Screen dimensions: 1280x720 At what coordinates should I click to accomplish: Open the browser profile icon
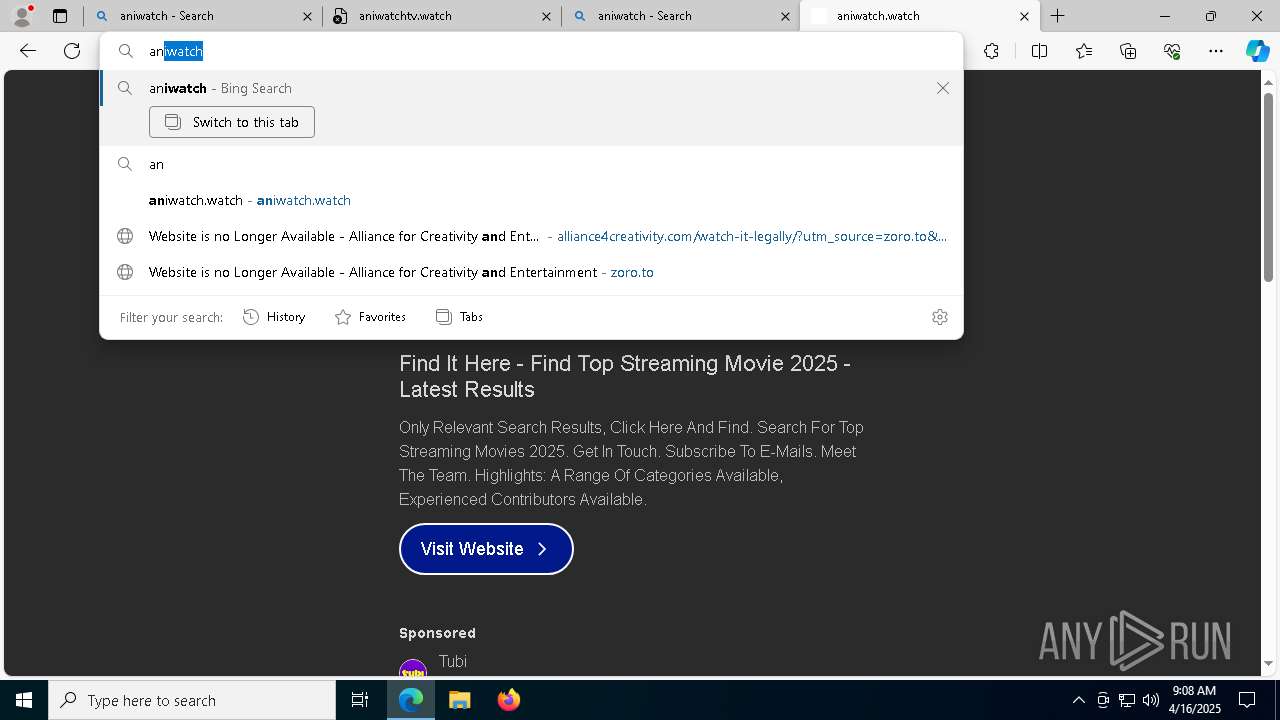point(22,16)
